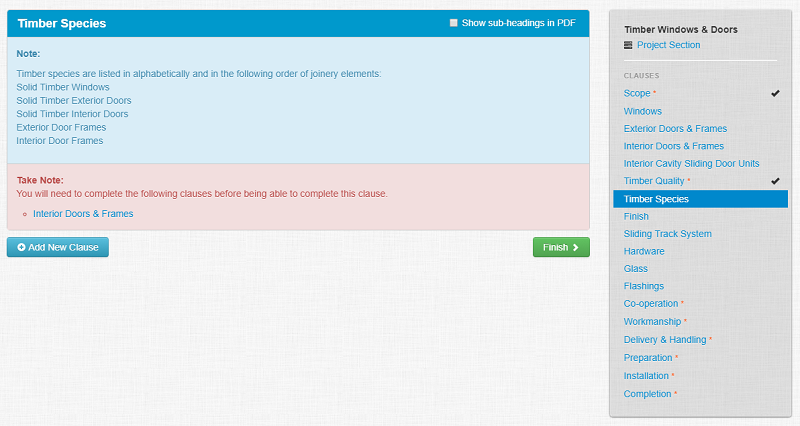Go to the Windows clause
The image size is (800, 426).
pos(642,111)
